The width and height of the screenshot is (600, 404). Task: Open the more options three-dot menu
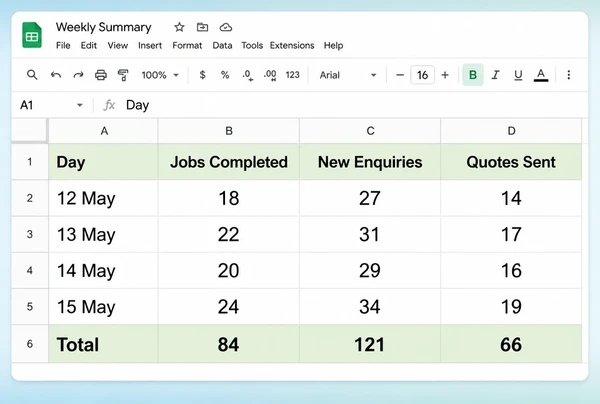point(569,75)
